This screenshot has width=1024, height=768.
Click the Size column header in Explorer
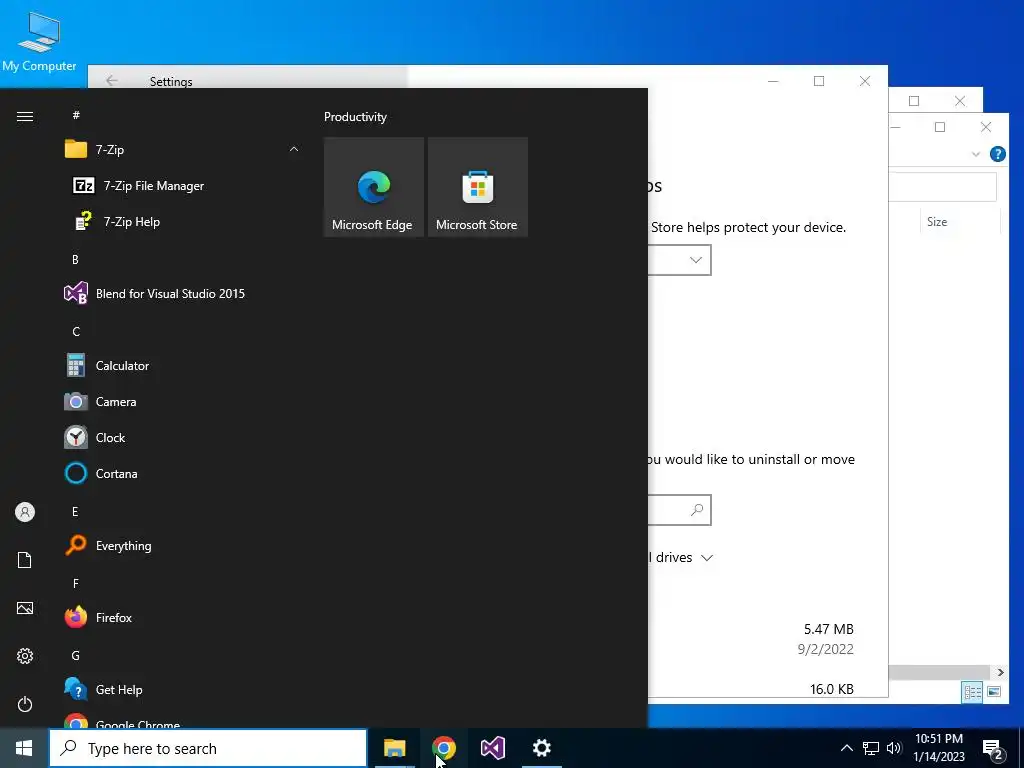pos(936,222)
